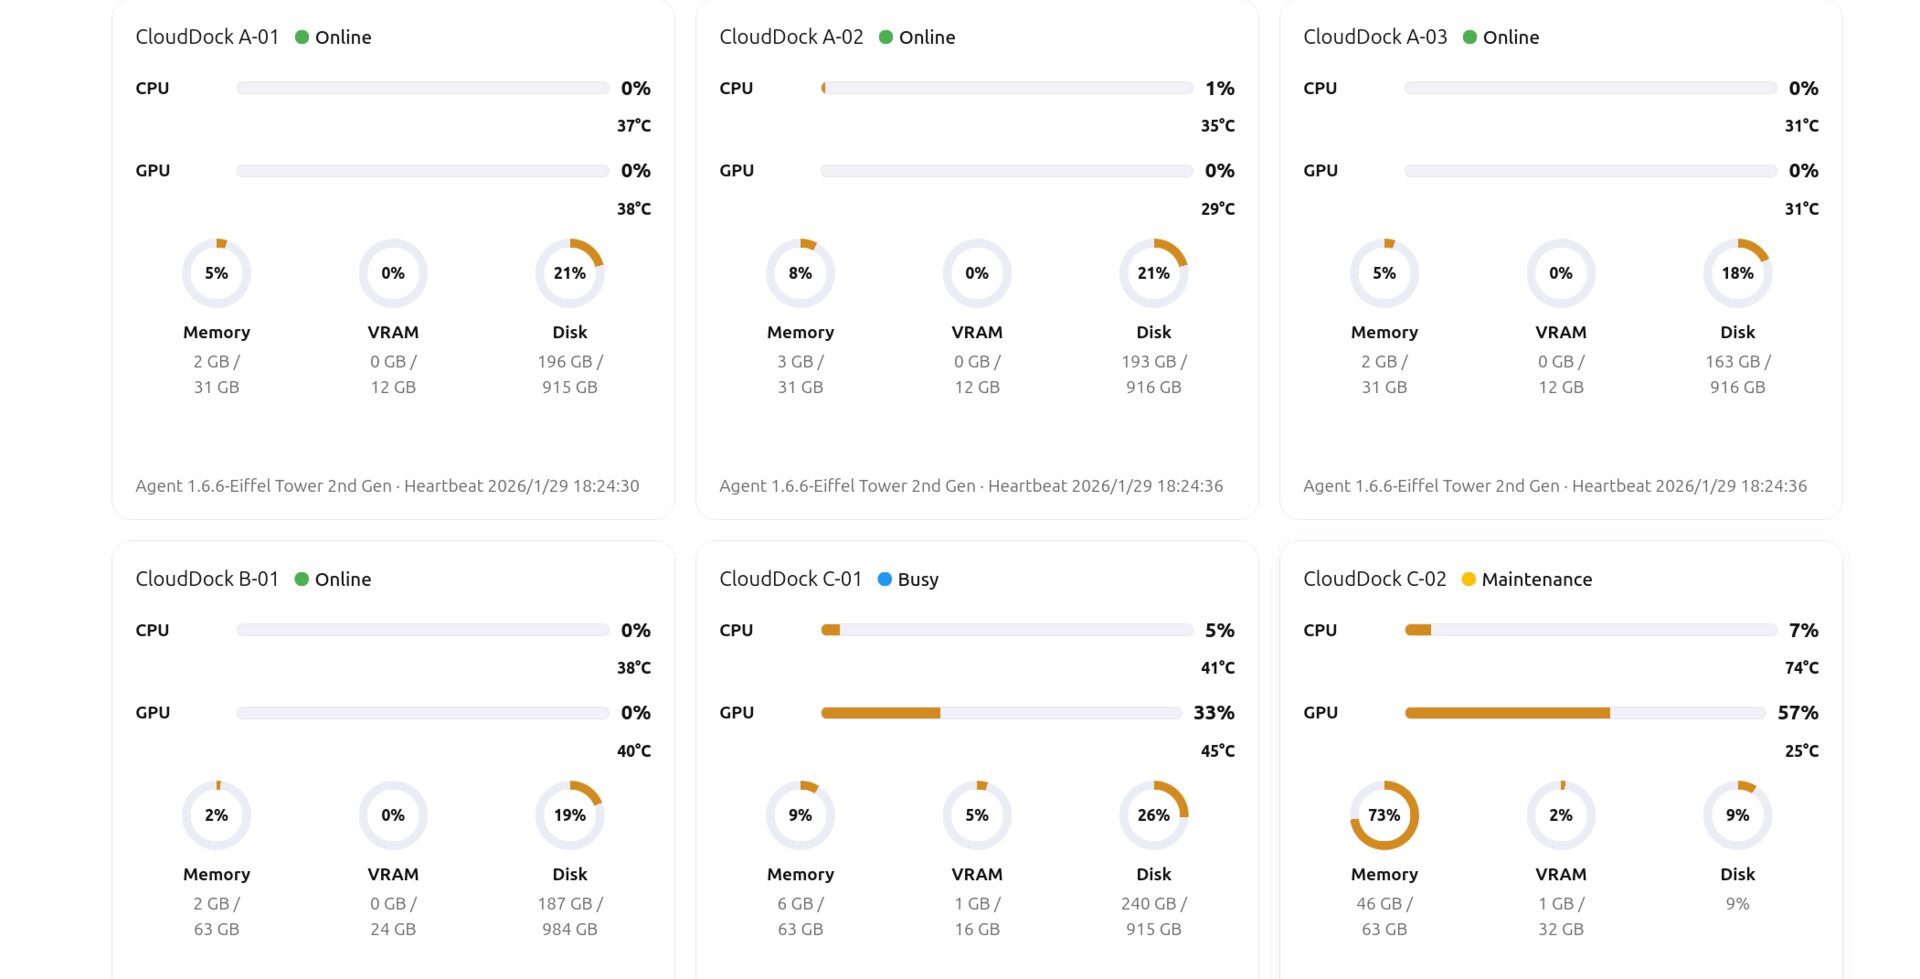The image size is (1920, 979).
Task: Select the Disk gauge on CloudDock C-01
Action: (x=1153, y=814)
